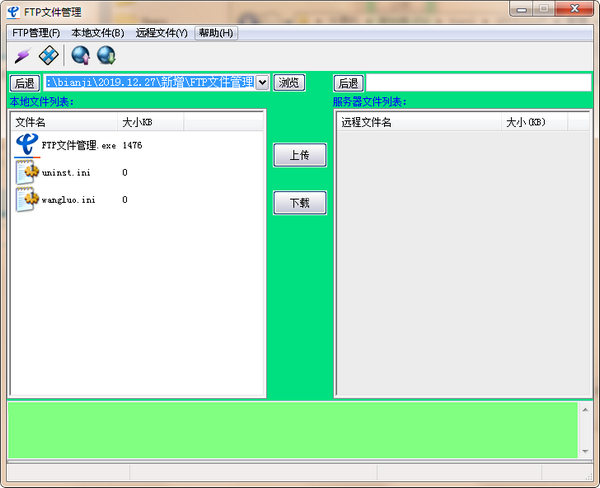The image size is (600, 488).
Task: Click the lightning bolt connect icon
Action: [x=21, y=54]
